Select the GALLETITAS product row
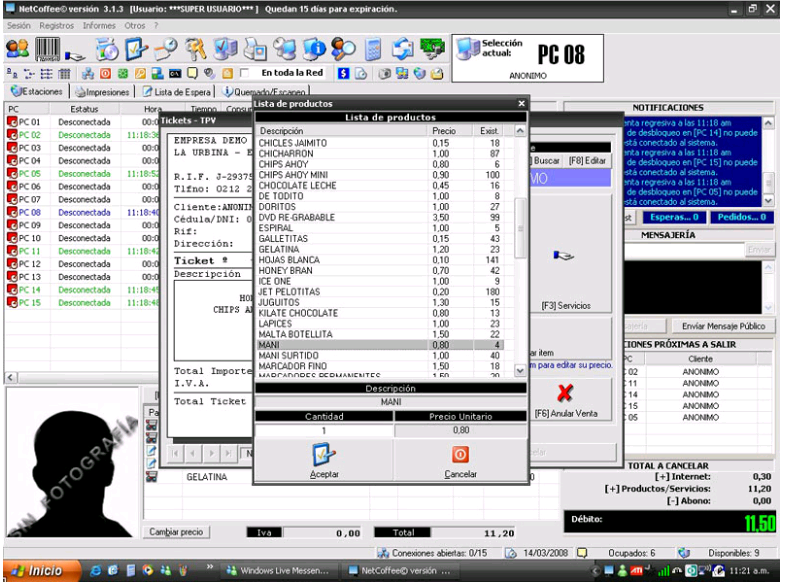 pyautogui.click(x=379, y=239)
